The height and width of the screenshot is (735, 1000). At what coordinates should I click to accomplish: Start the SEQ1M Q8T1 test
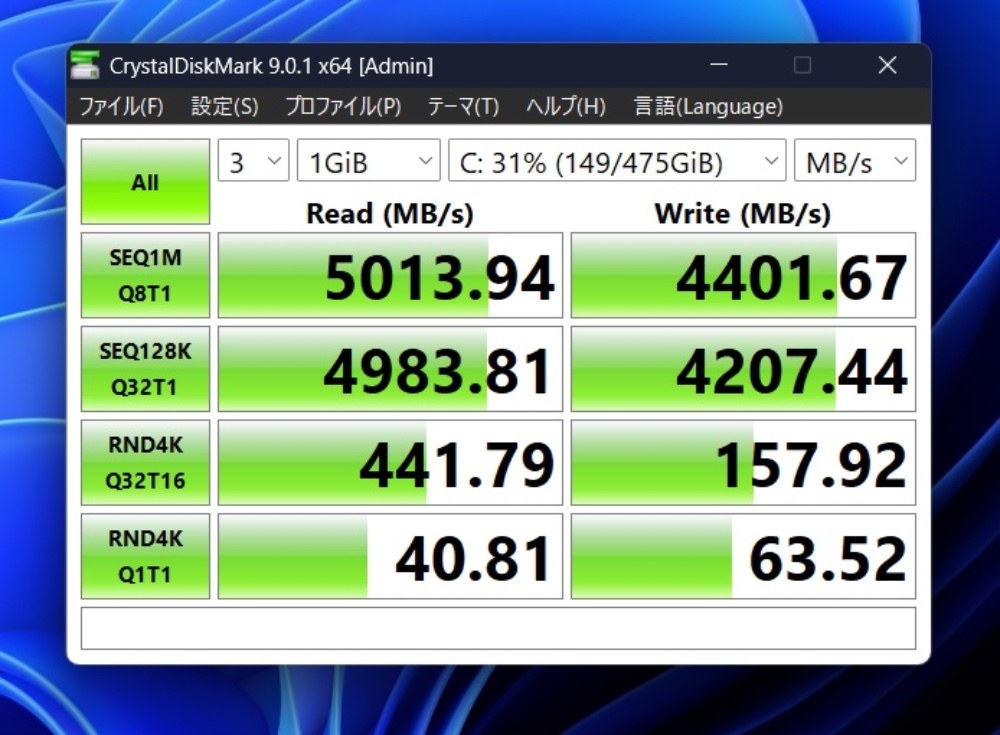click(145, 275)
